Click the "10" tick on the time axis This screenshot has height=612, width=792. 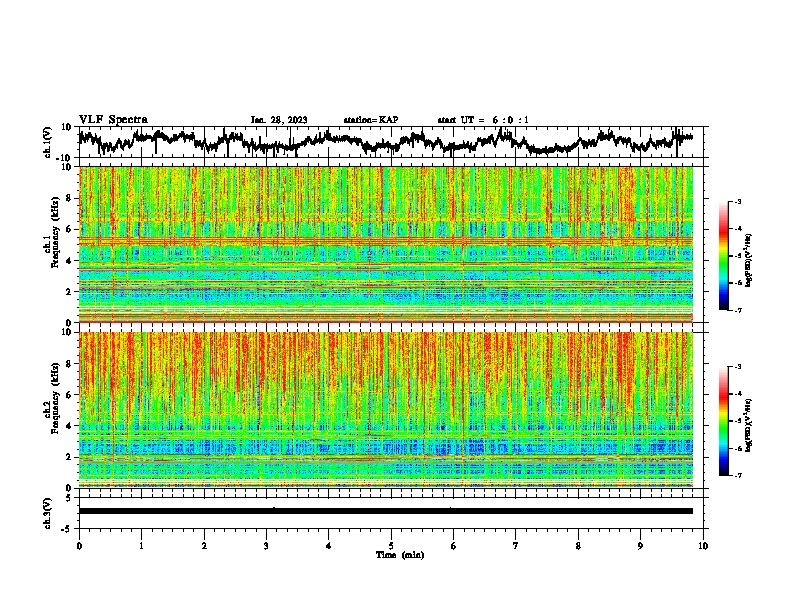coord(703,546)
